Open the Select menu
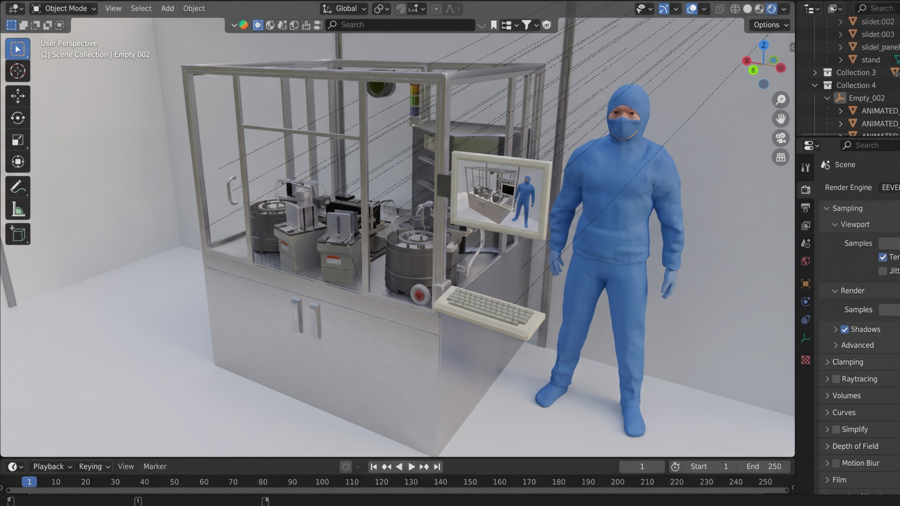 [141, 9]
